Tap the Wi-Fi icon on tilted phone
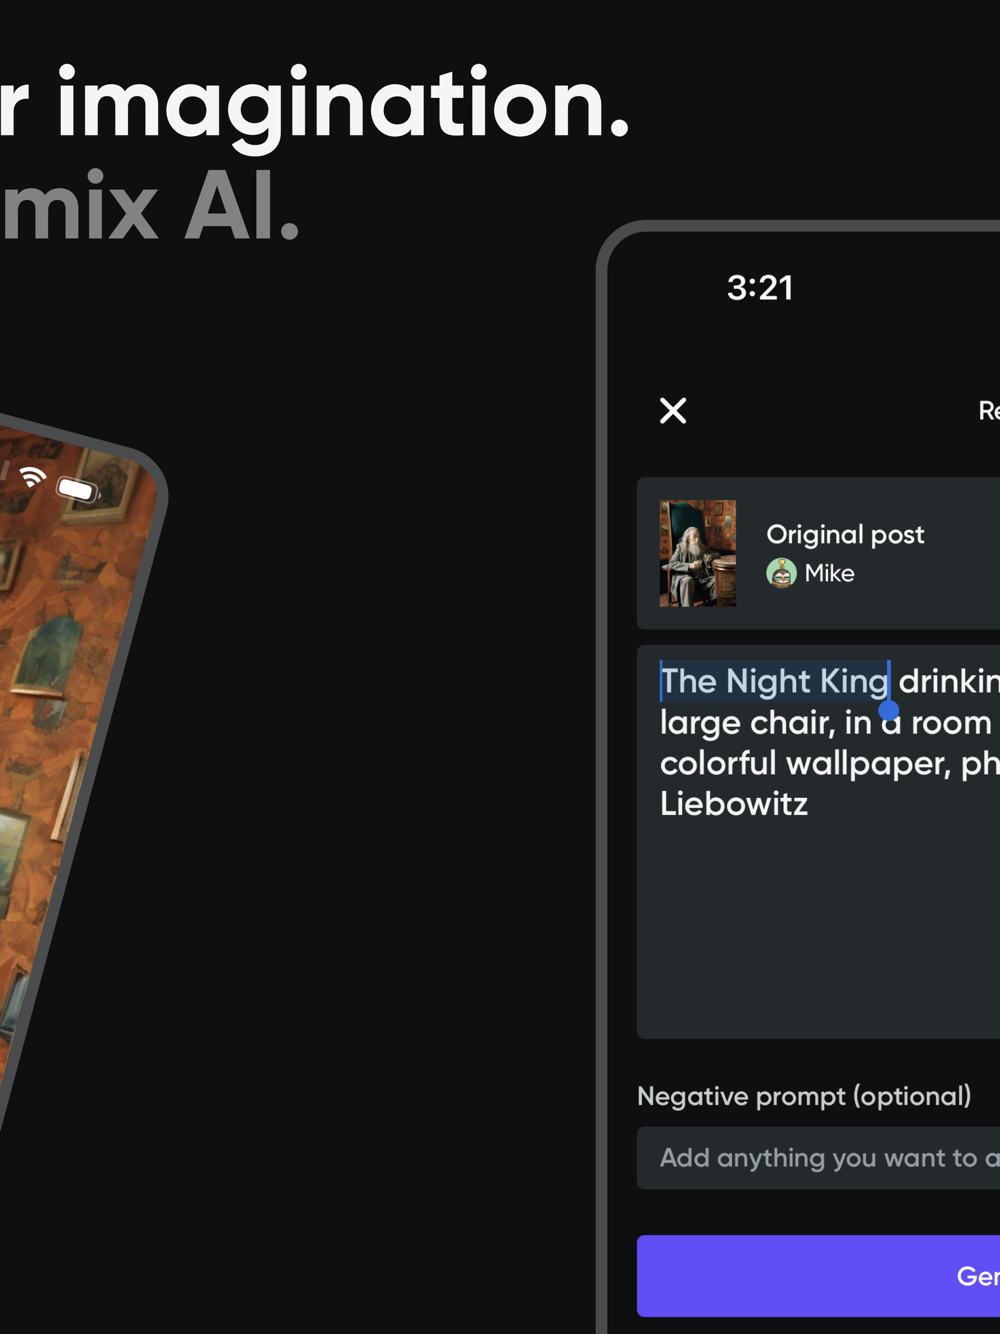Viewport: 1000px width, 1334px height. 33,477
